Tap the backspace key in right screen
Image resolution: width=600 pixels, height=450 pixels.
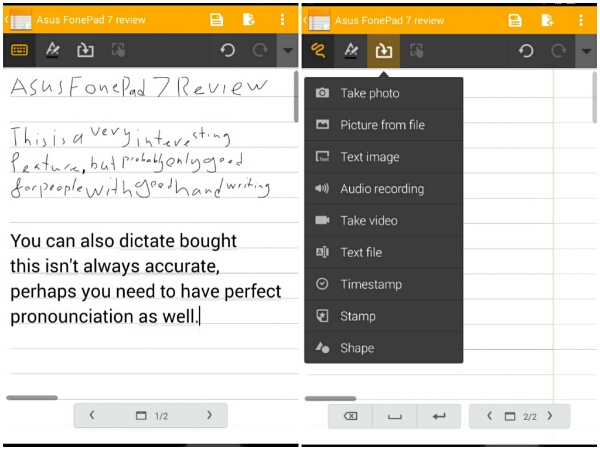(351, 416)
